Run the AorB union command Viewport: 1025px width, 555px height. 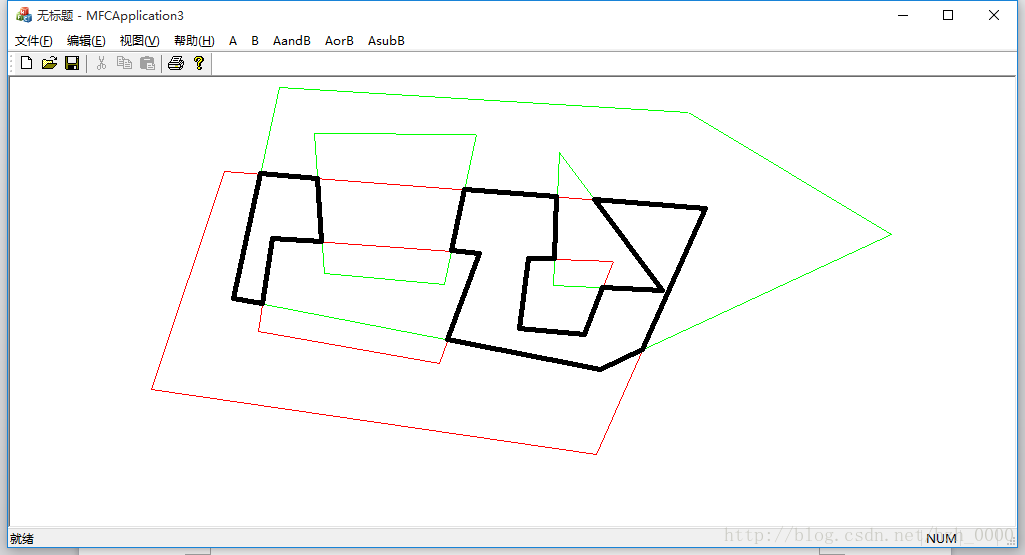click(x=339, y=41)
